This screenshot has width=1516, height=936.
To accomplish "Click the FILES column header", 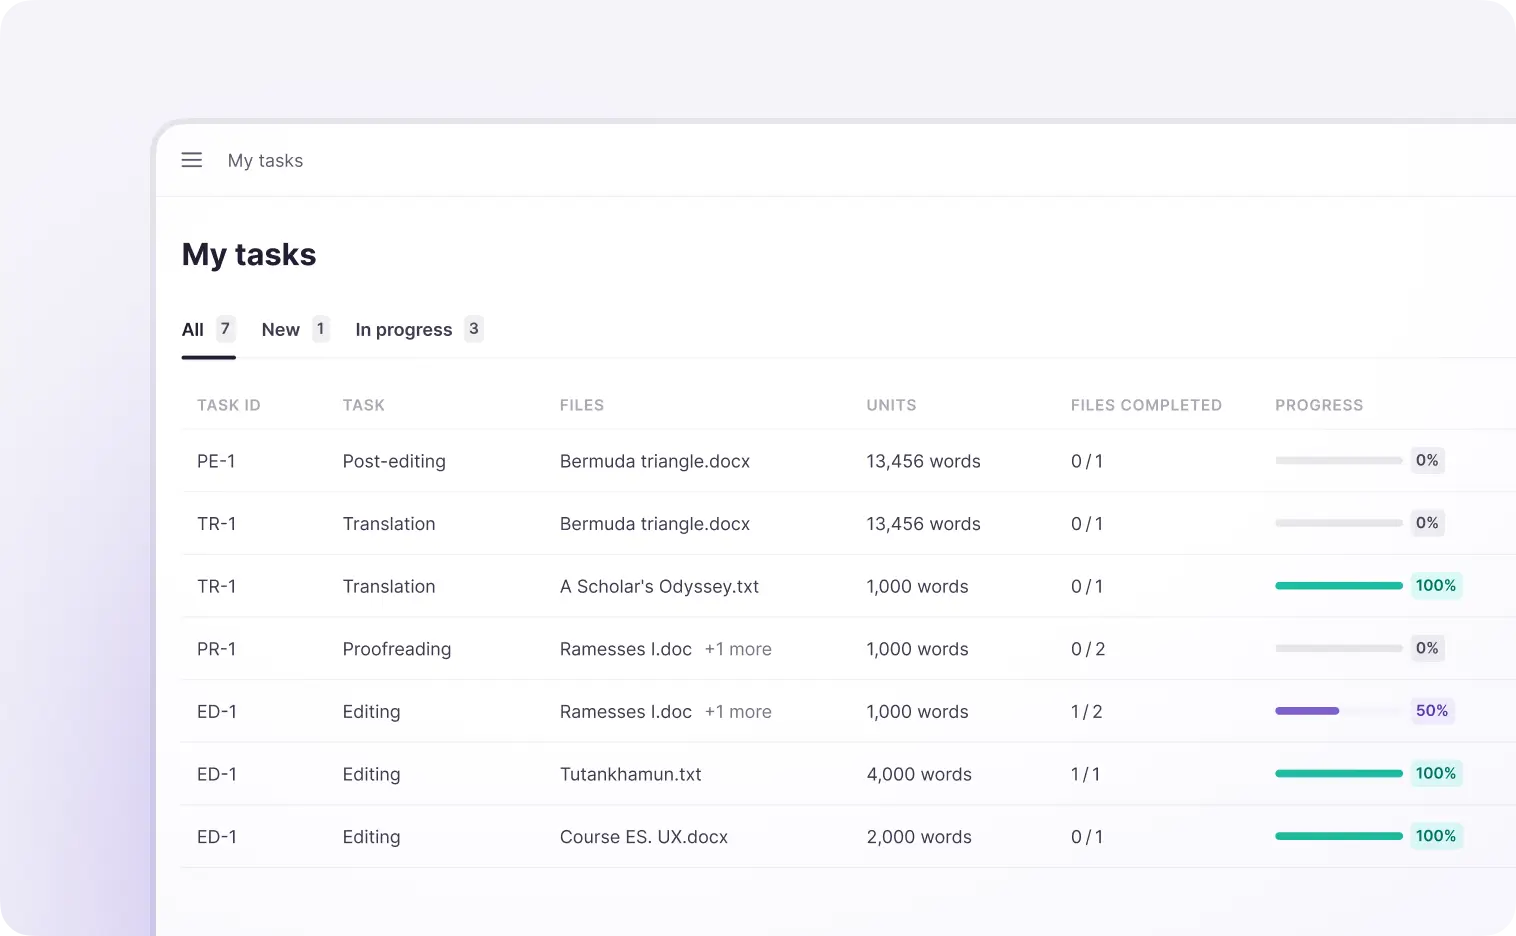I will [x=582, y=405].
